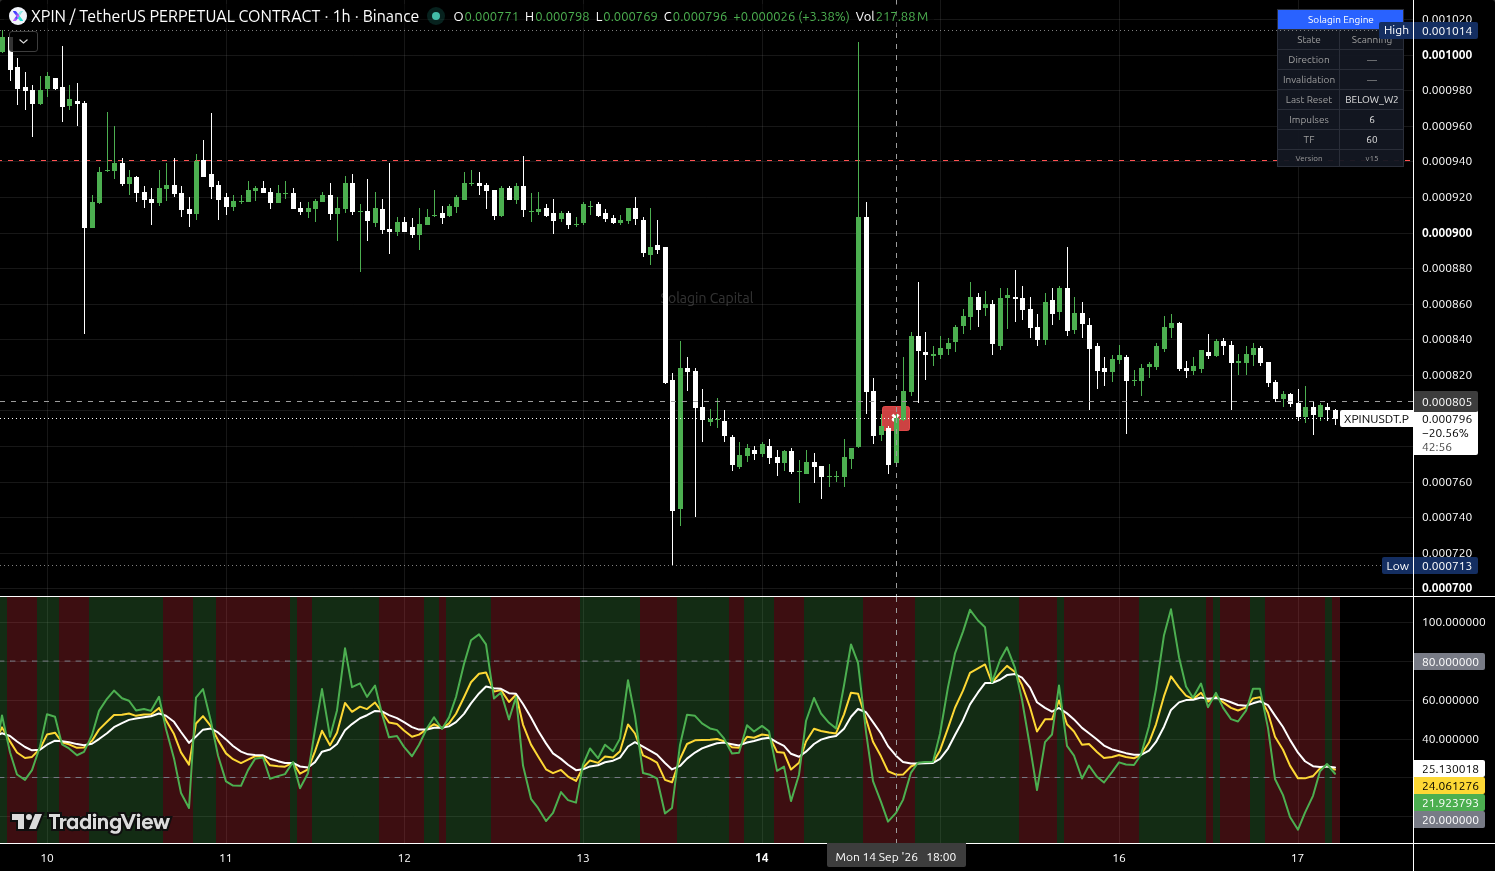Viewport: 1495px width, 871px height.
Task: Select the open value O0.000771
Action: tap(486, 16)
